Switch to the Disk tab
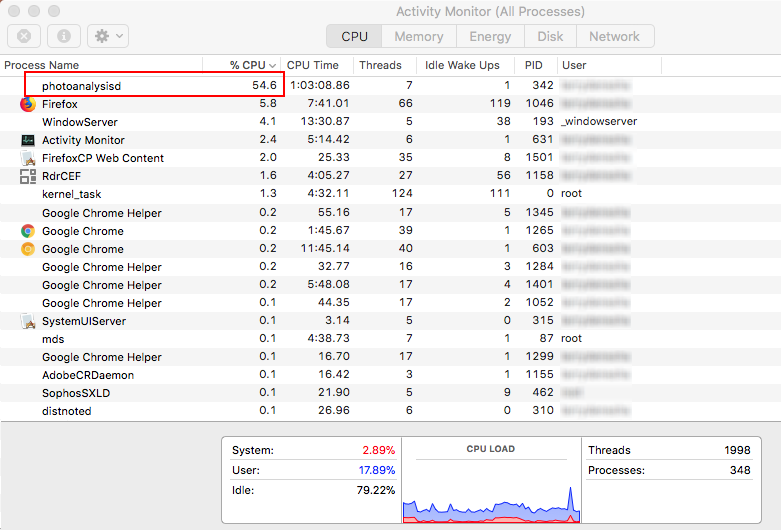The image size is (781, 530). tap(550, 36)
